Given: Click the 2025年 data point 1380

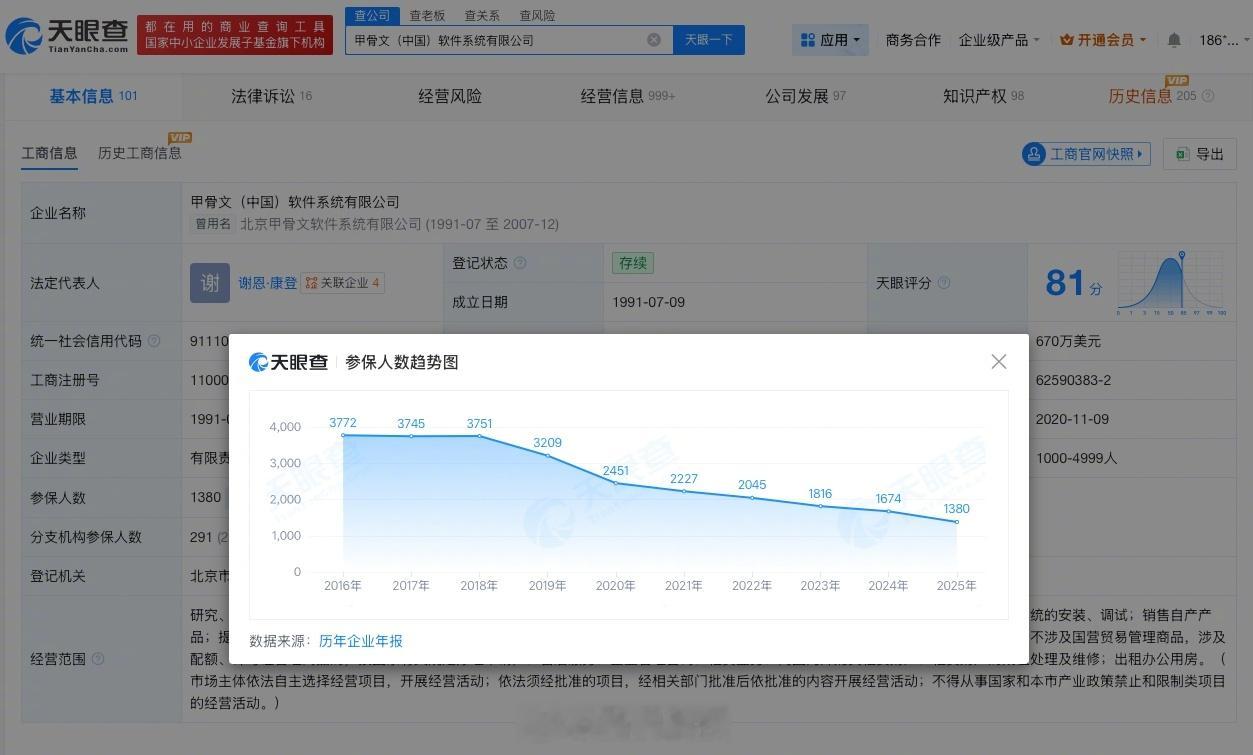Looking at the screenshot, I should 957,522.
